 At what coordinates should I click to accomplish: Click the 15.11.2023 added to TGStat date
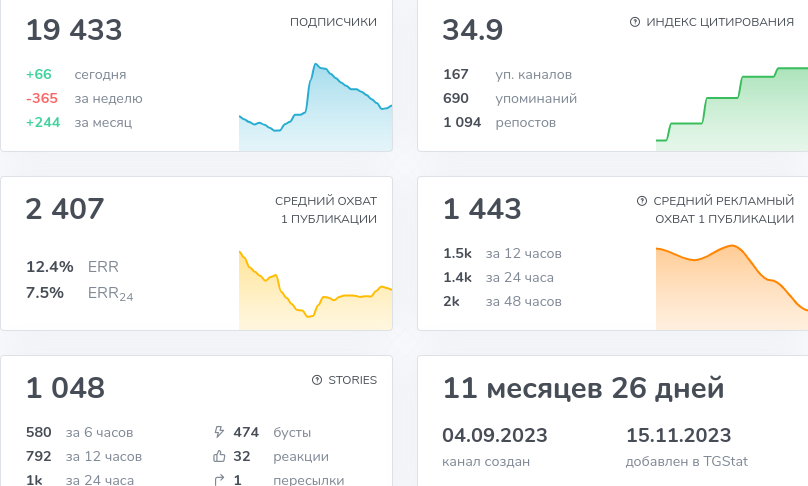click(x=679, y=435)
